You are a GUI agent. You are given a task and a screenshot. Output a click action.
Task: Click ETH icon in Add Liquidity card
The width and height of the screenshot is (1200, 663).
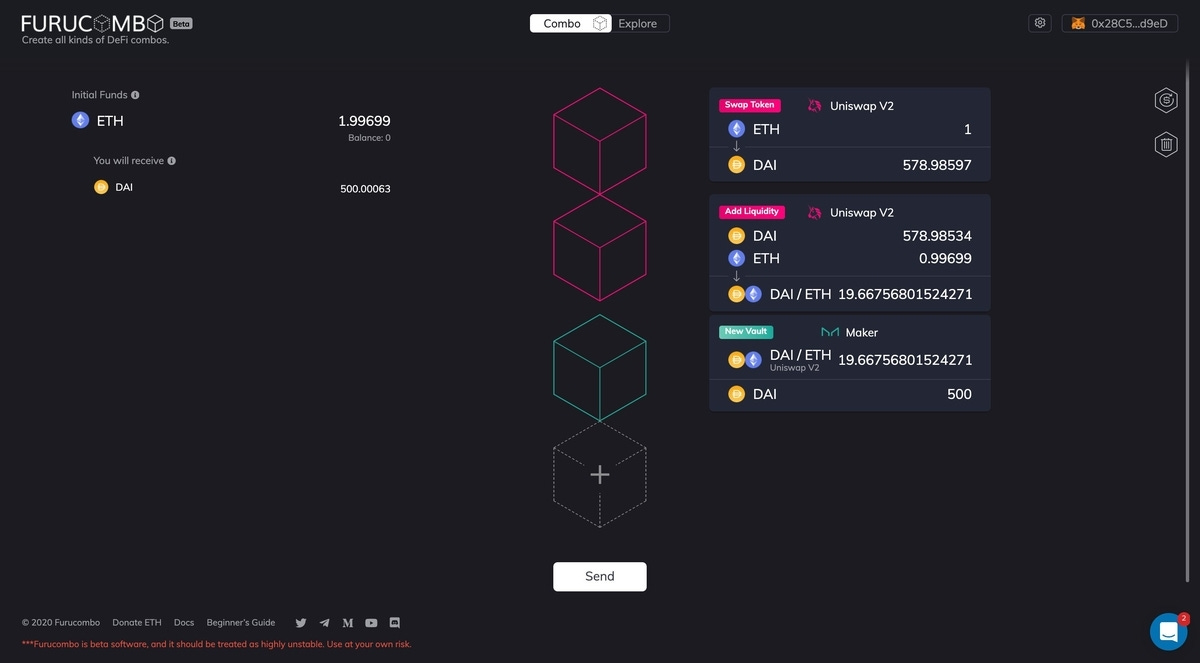pos(737,258)
